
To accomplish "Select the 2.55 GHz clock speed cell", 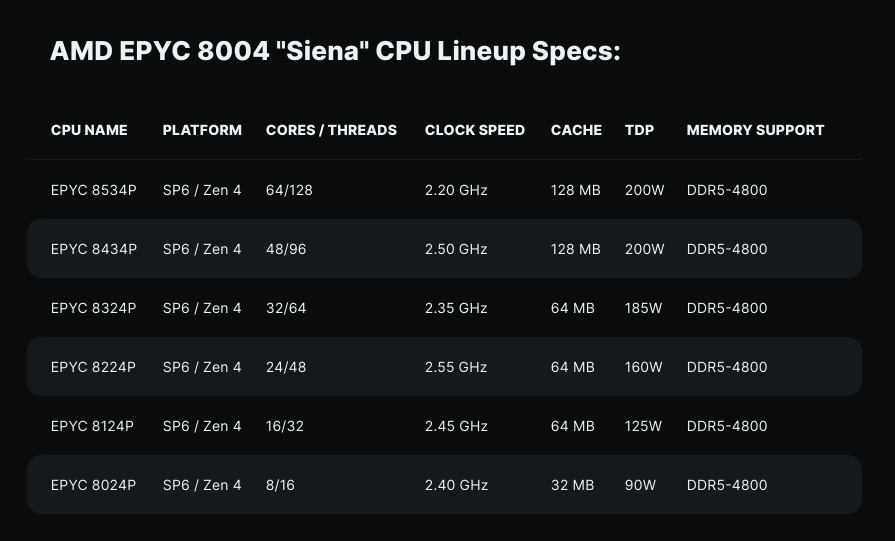I will coord(456,367).
